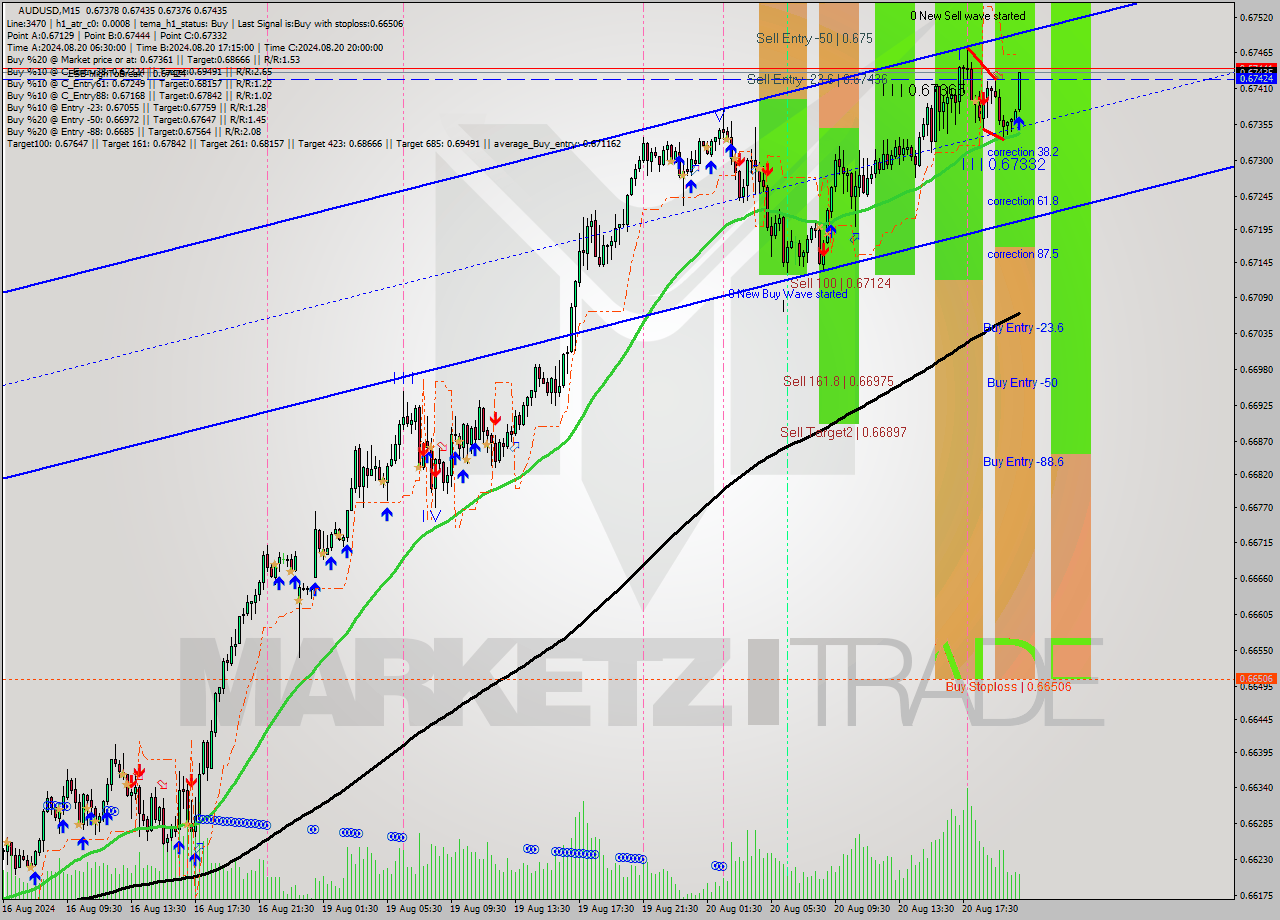Click the red 0.66506 stoploss tag on price axis
1280x920 pixels.
click(1257, 678)
